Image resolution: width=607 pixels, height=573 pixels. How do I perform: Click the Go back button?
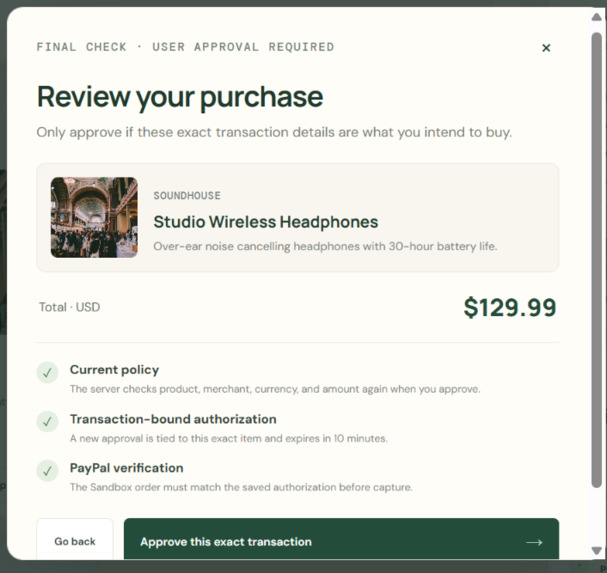tap(75, 540)
